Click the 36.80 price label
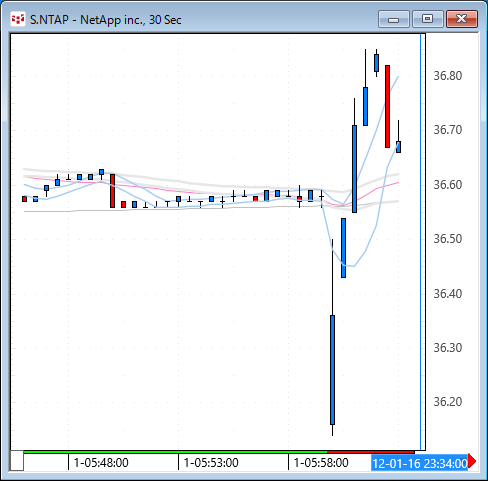The image size is (488, 481). (448, 76)
